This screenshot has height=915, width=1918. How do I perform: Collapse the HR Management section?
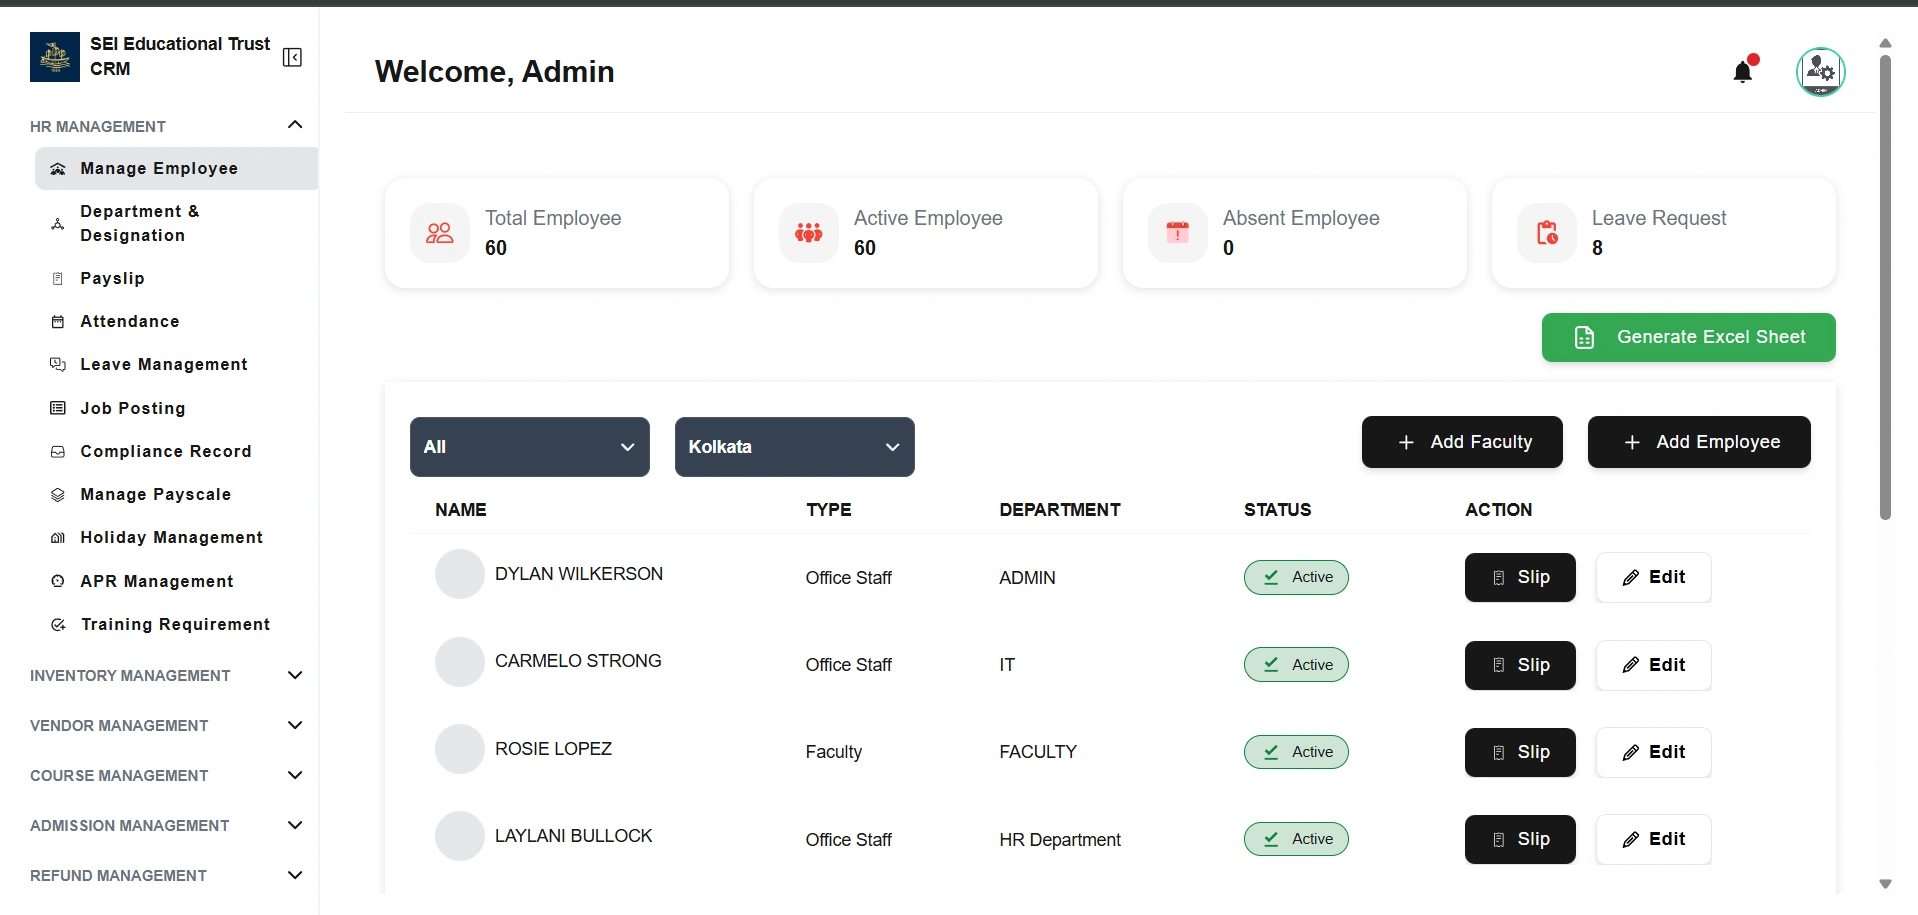tap(294, 125)
